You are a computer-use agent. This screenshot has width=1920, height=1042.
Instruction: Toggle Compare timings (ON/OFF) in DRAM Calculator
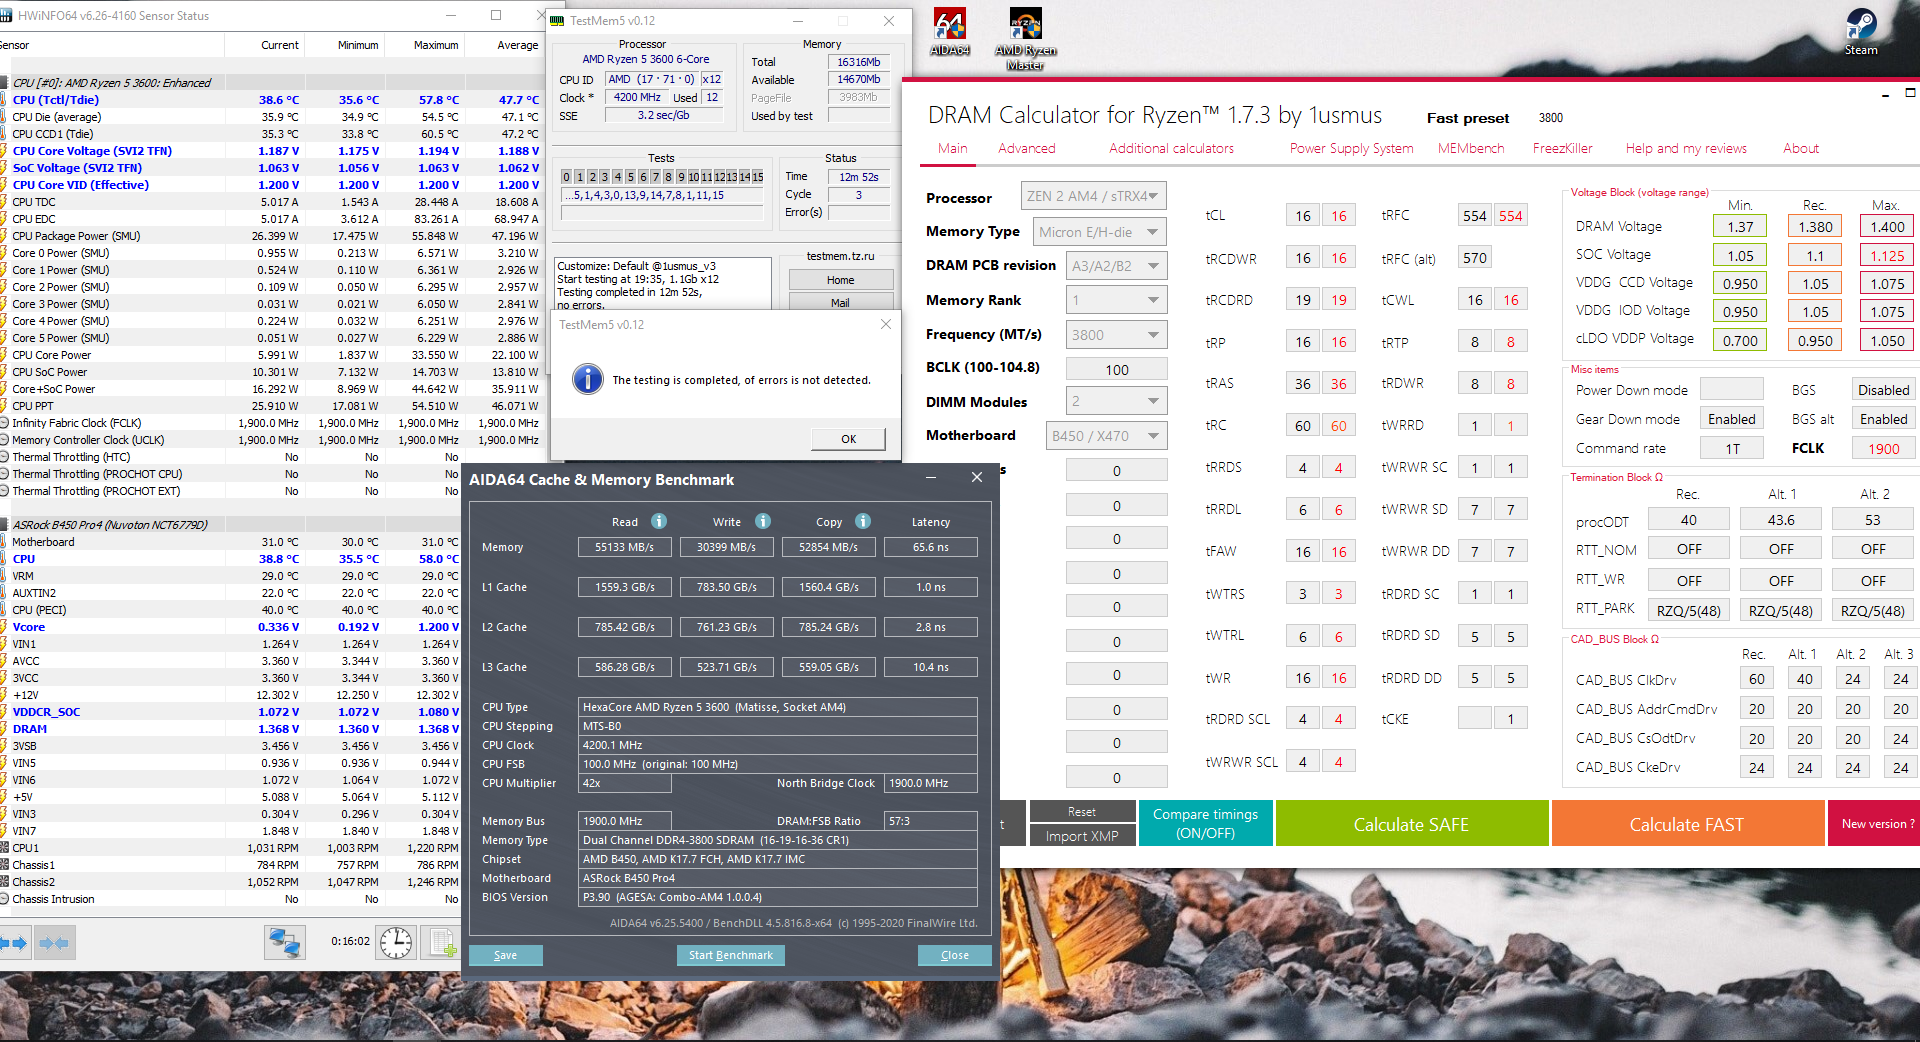[1205, 823]
